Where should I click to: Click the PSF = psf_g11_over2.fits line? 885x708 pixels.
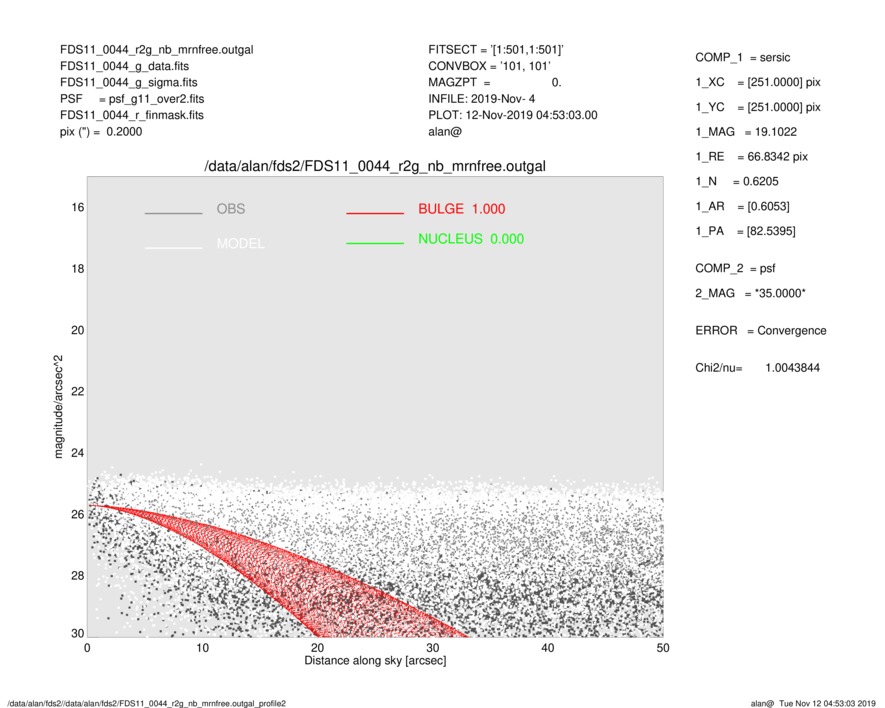(x=132, y=99)
